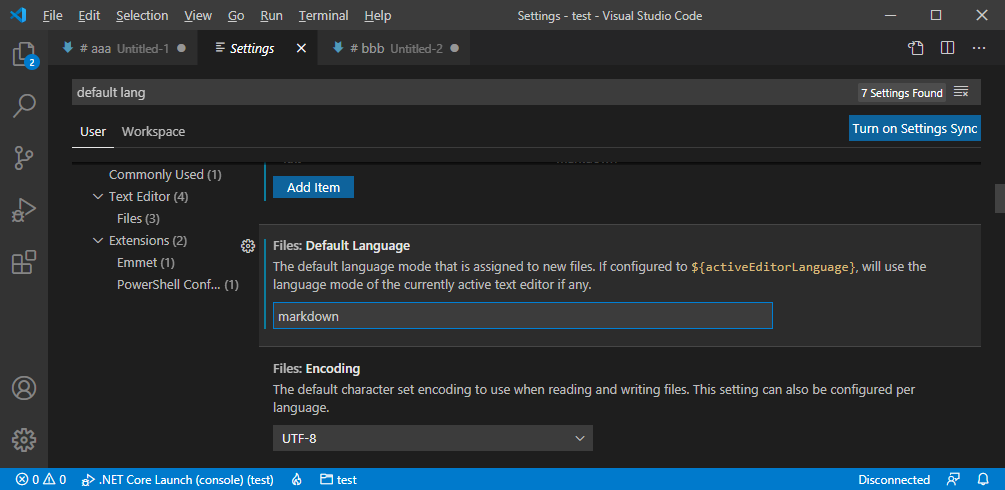The width and height of the screenshot is (1005, 490).
Task: Open Settings (JSON) icon in editor toolbar
Action: pyautogui.click(x=917, y=48)
